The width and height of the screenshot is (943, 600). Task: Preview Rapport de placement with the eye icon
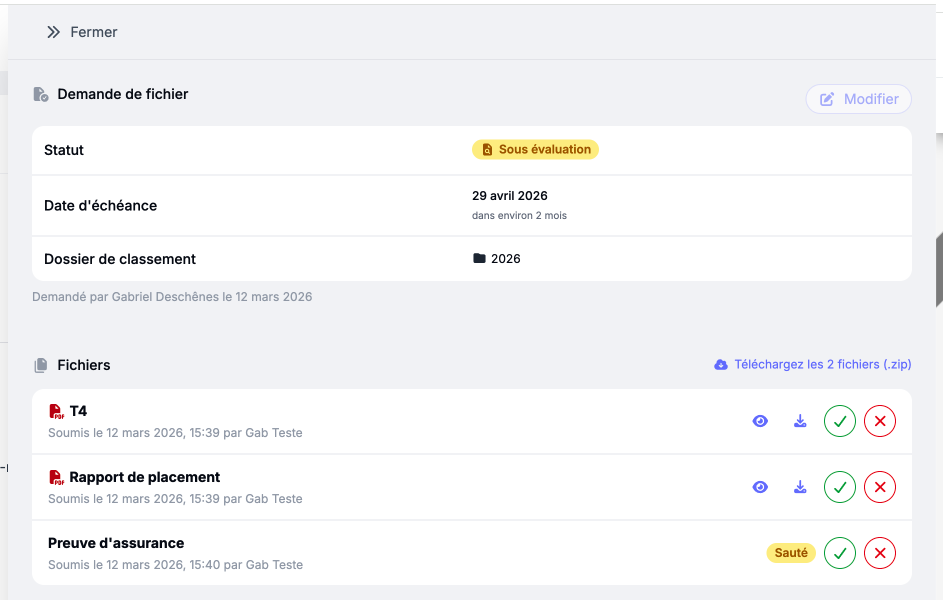coord(760,487)
